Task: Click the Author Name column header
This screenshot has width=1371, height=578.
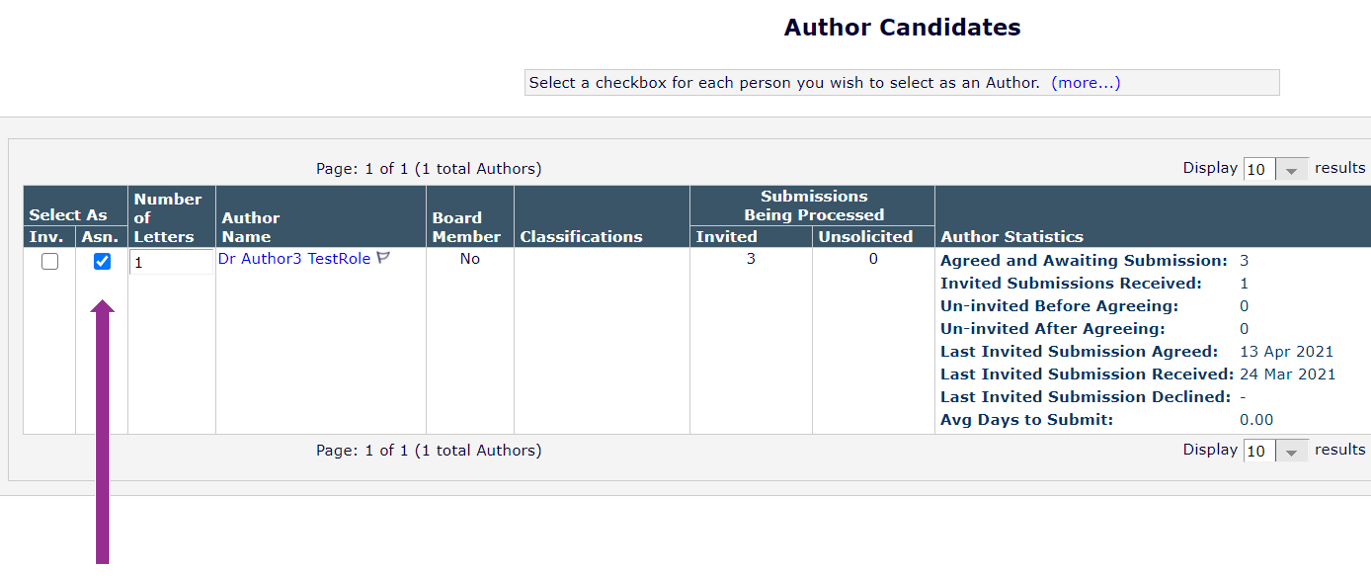Action: (250, 227)
